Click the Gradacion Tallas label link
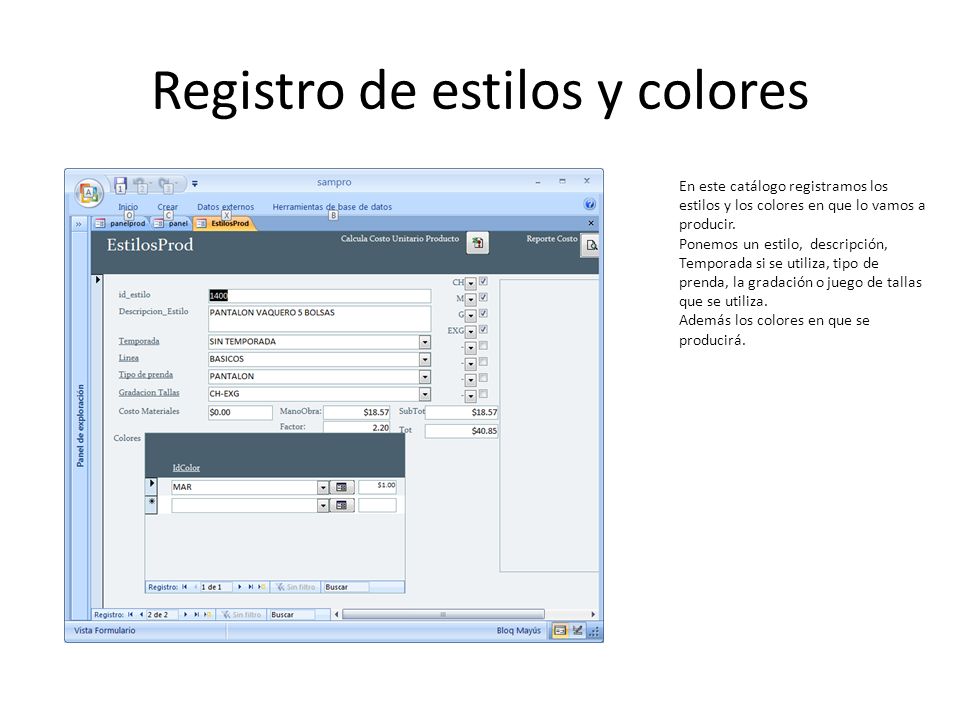The width and height of the screenshot is (960, 720). click(x=149, y=392)
